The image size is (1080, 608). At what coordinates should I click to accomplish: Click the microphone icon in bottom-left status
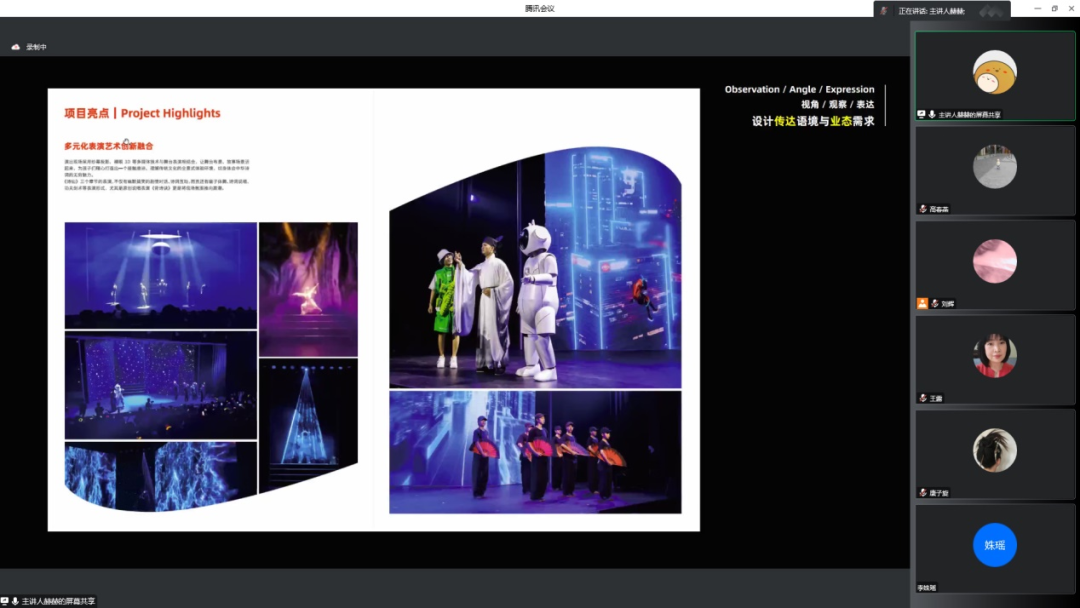coord(15,601)
